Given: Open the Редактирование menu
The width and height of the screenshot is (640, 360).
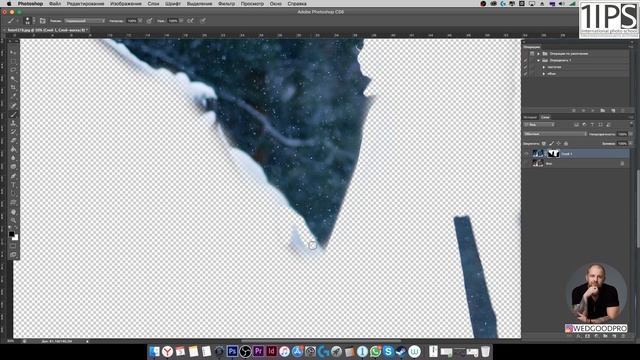Looking at the screenshot, I should [x=85, y=4].
